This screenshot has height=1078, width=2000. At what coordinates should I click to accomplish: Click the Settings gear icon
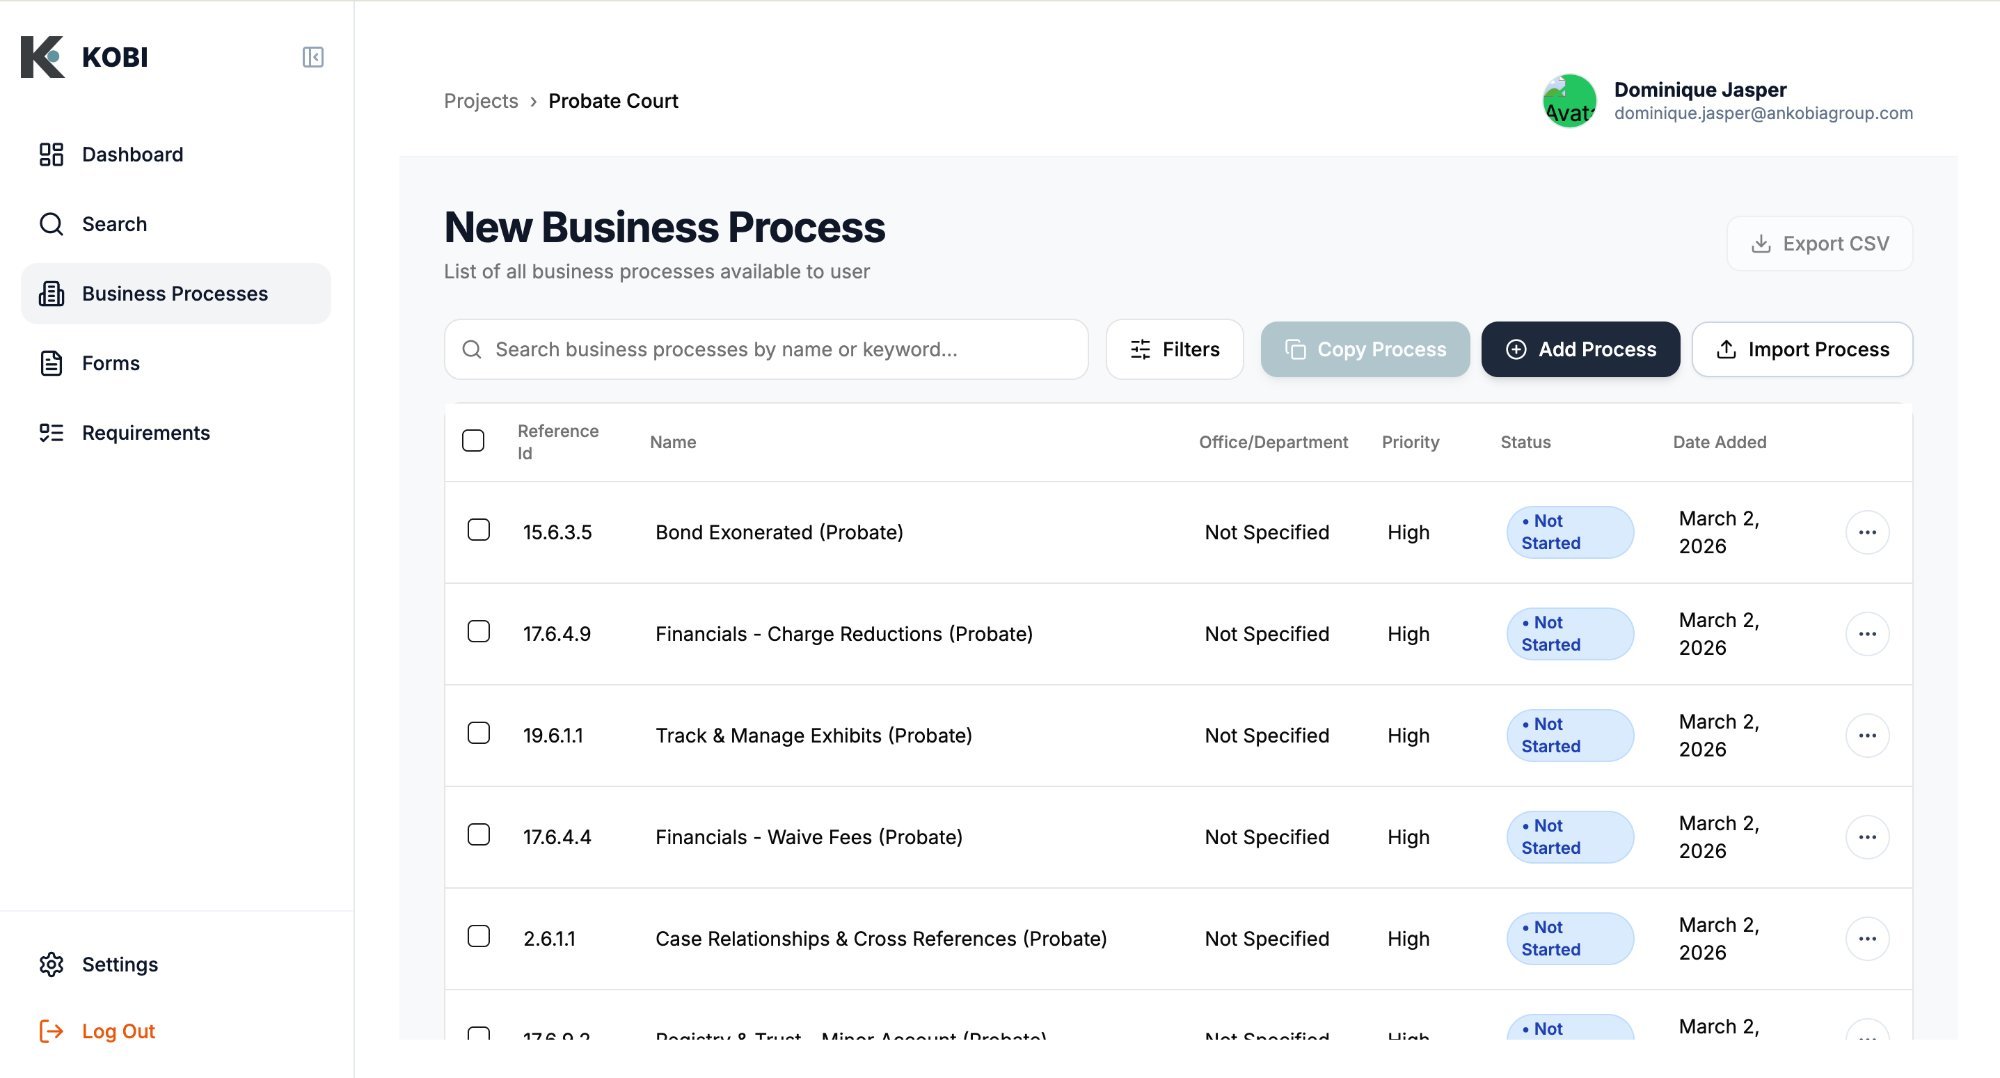click(52, 964)
